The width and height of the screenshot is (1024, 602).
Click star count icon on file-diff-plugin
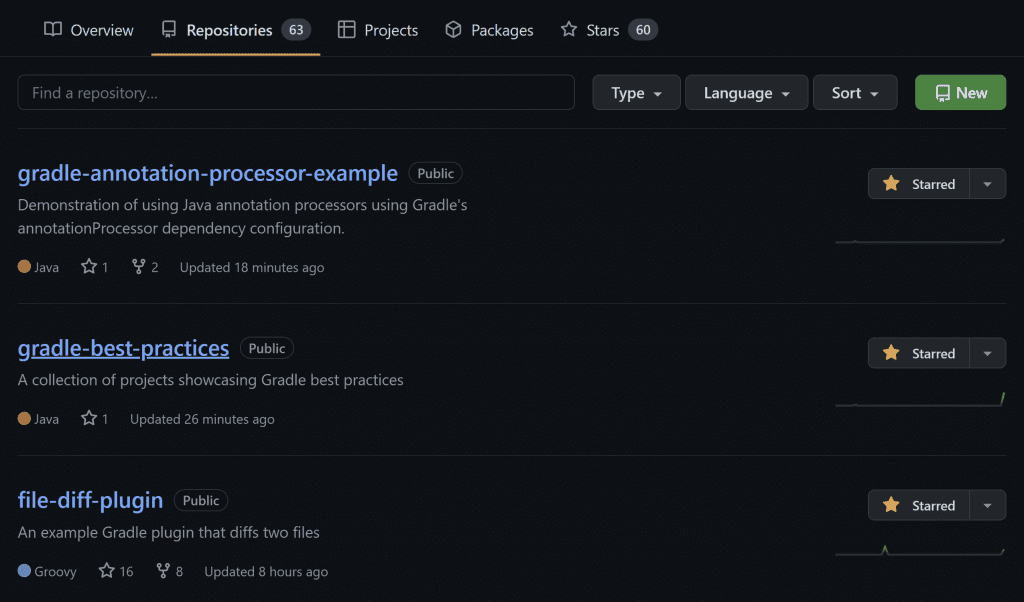tap(107, 571)
